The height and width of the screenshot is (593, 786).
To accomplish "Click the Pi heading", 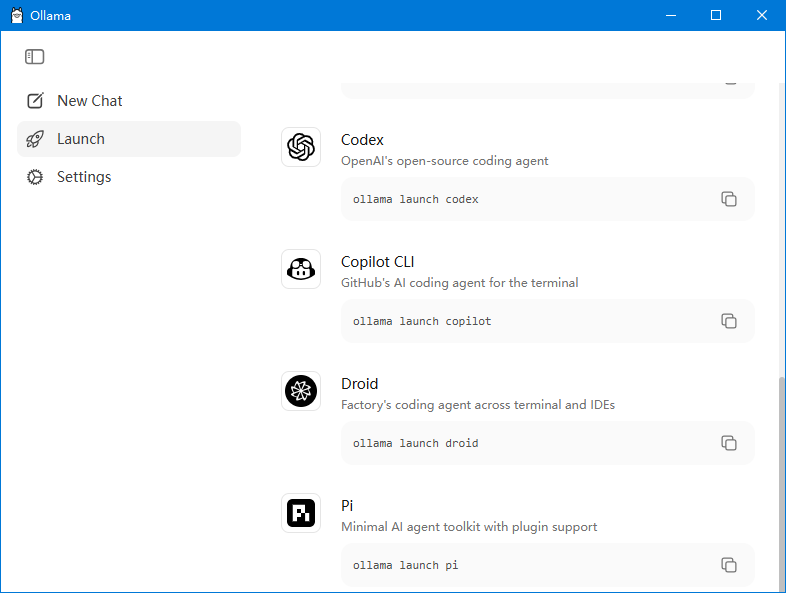I will tap(347, 506).
